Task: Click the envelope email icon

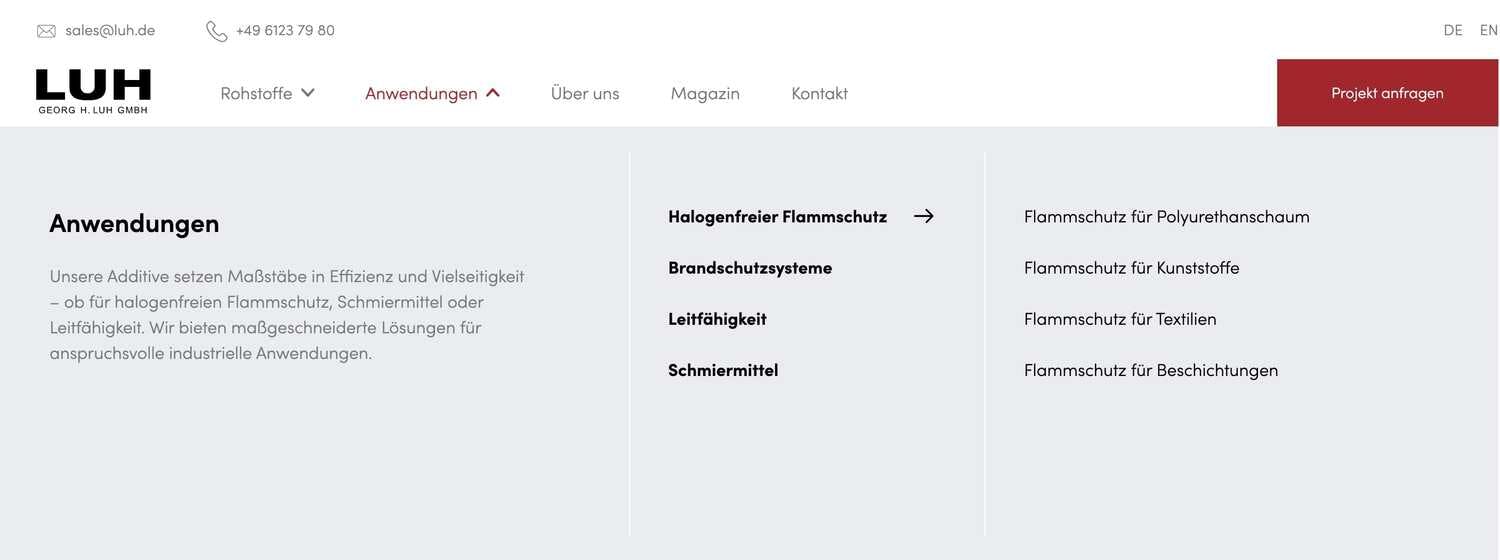Action: click(x=46, y=31)
